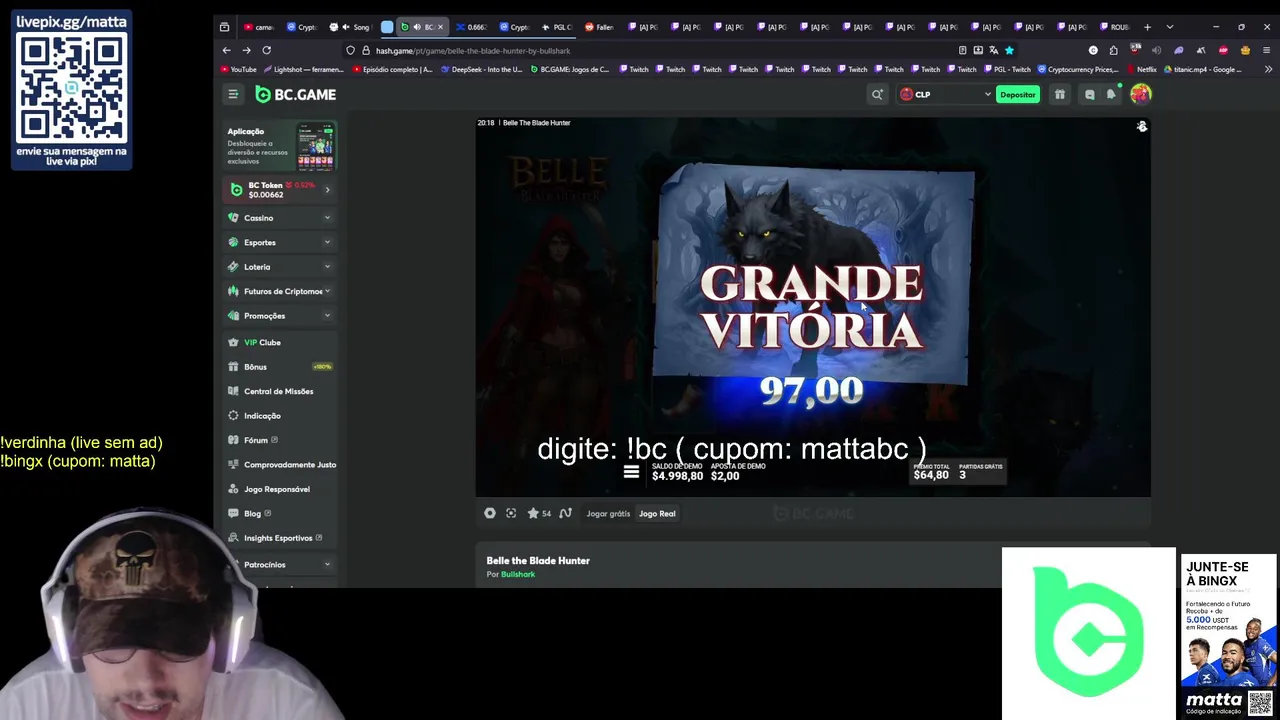Expand the Promoções sidebar section
Screen dimensions: 1280x720
click(x=327, y=316)
